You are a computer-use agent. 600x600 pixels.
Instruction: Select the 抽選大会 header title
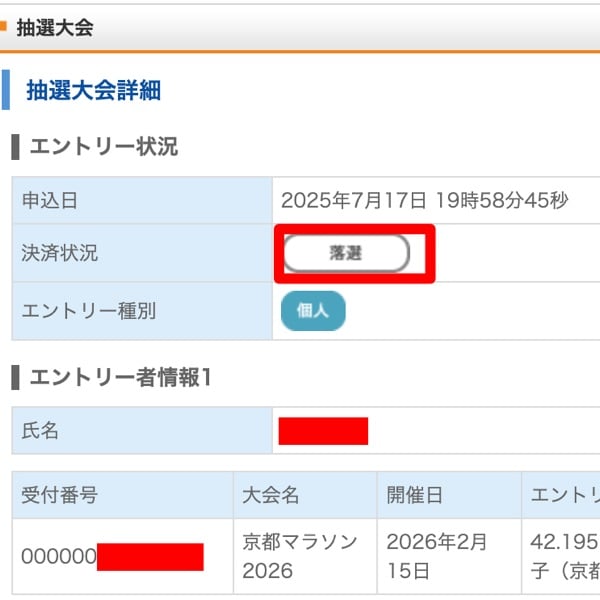54,27
